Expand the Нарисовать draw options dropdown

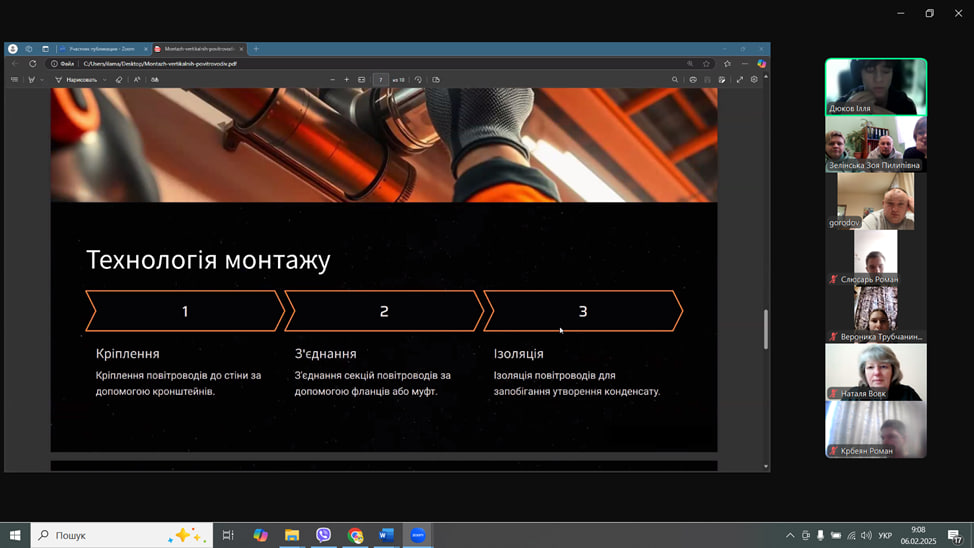tap(104, 80)
